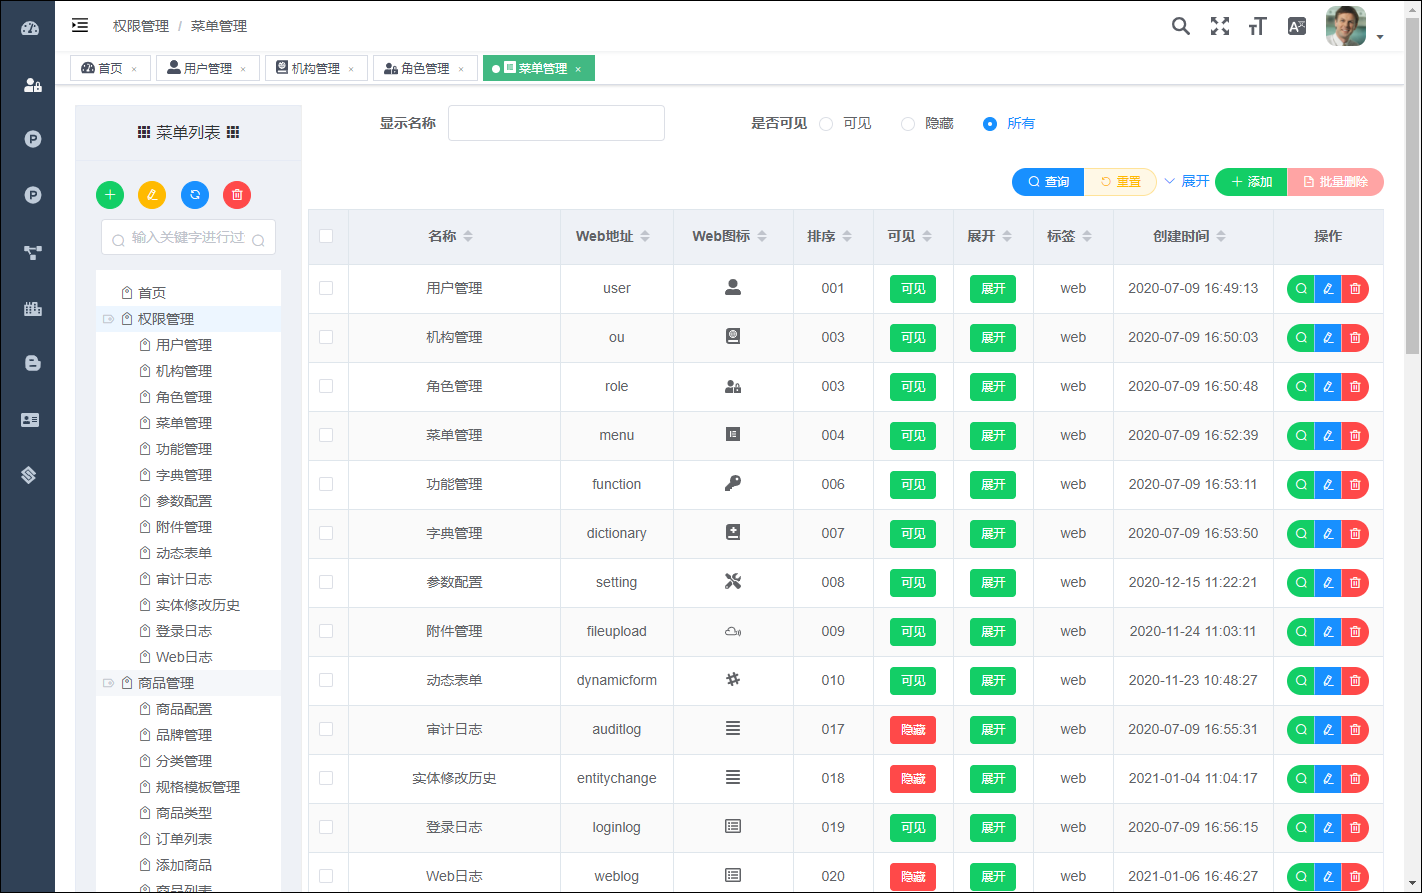The height and width of the screenshot is (893, 1422).
Task: Click the 显示名称 input field
Action: [556, 123]
